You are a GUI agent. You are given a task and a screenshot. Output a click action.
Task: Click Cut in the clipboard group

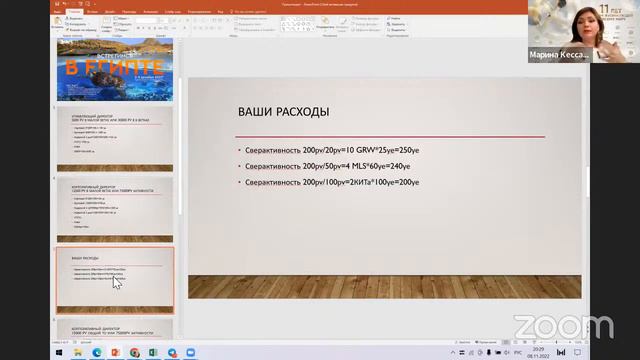click(74, 18)
